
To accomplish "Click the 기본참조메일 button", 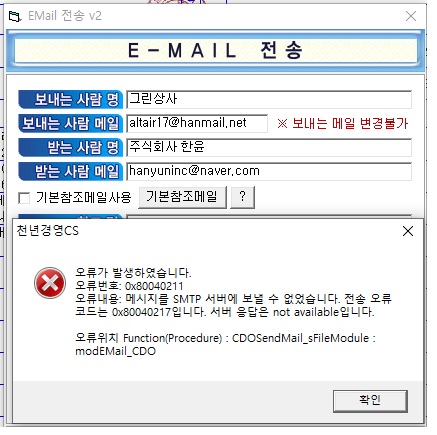I will pos(182,197).
